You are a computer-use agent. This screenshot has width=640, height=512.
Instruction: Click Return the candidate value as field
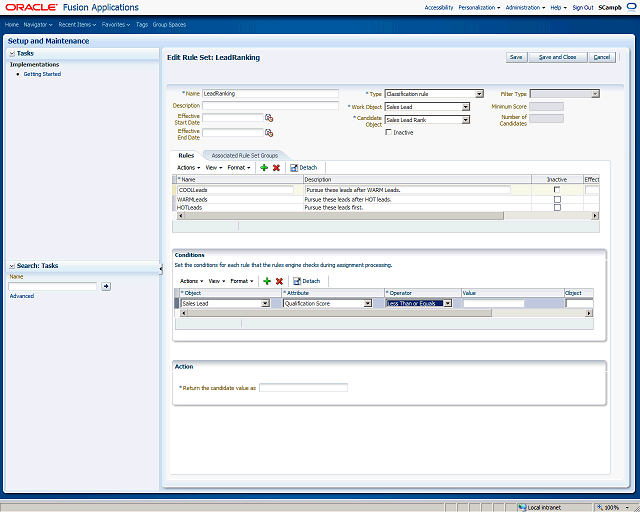[x=303, y=387]
